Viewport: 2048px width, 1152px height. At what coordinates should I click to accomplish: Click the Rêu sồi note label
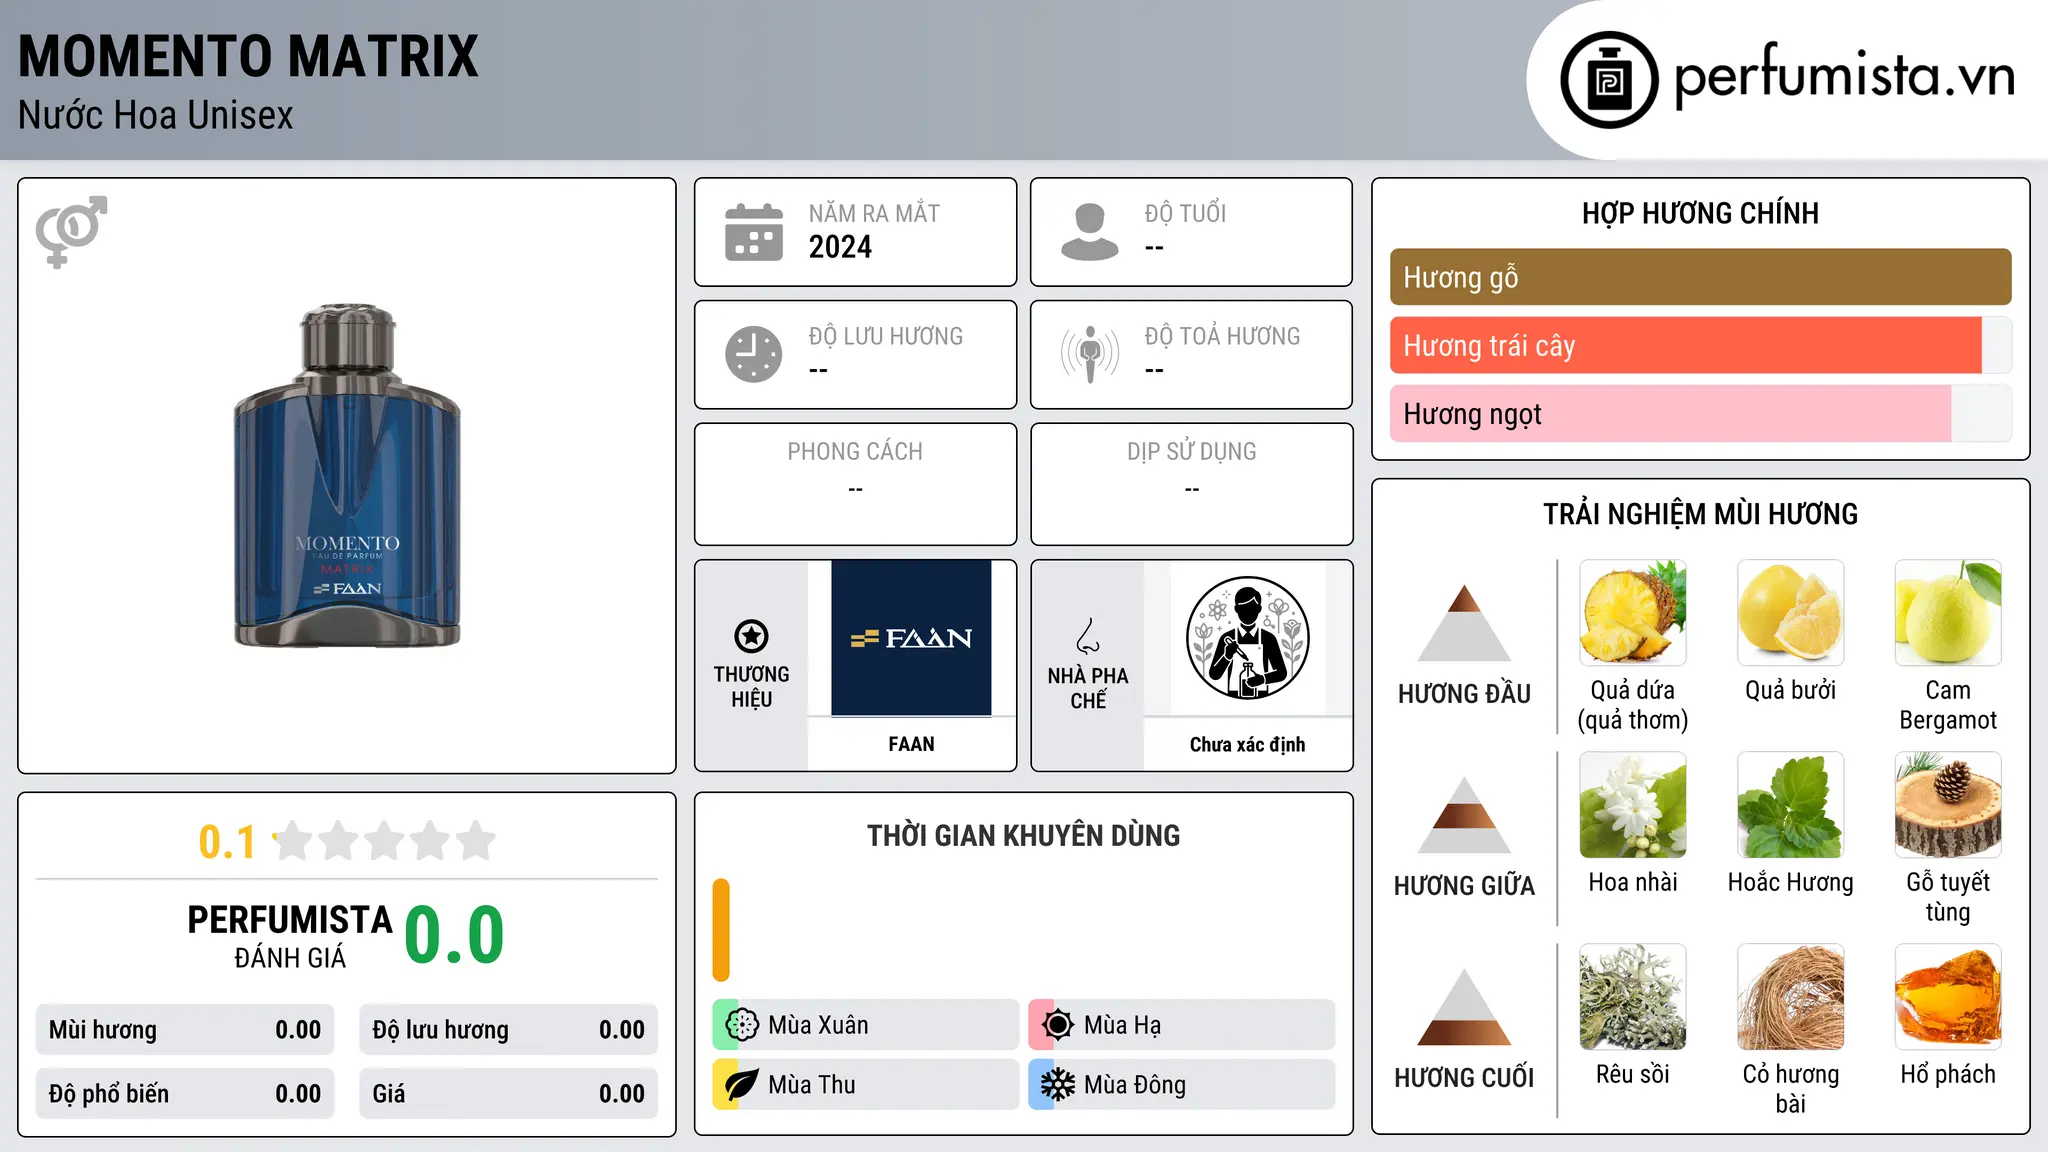[1633, 1074]
